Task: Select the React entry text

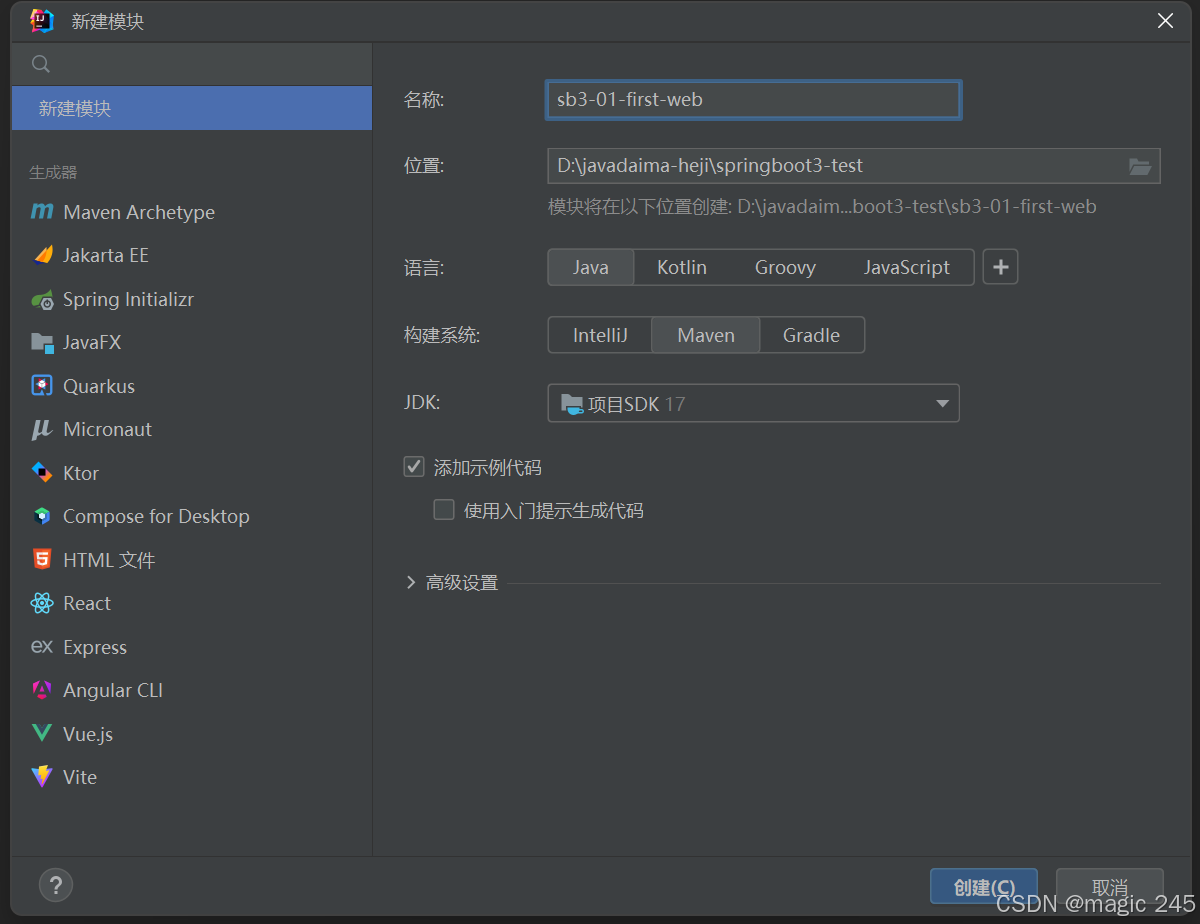Action: (x=87, y=603)
